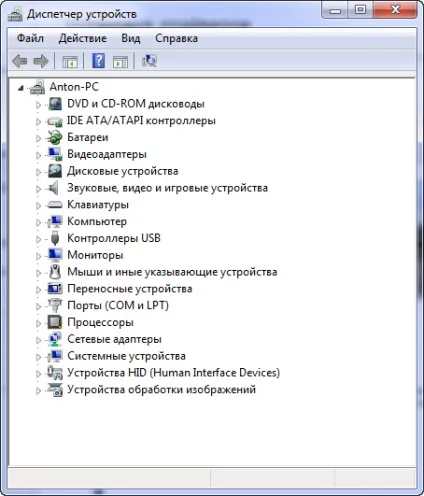Viewport: 424px width, 496px height.
Task: Expand the Батареи node
Action: pyautogui.click(x=38, y=138)
